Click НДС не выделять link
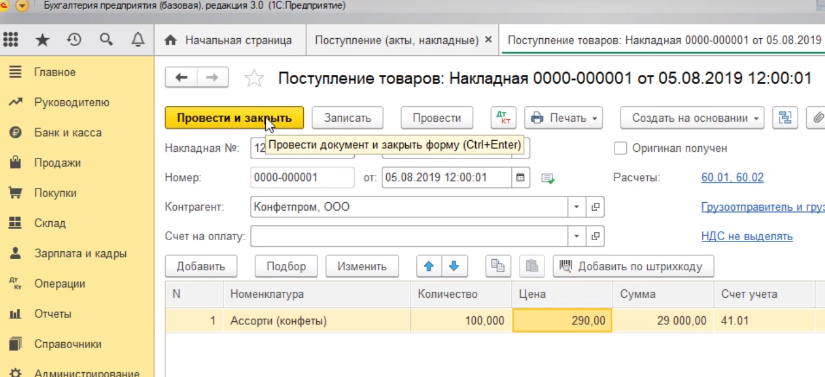825x377 pixels. click(x=747, y=236)
